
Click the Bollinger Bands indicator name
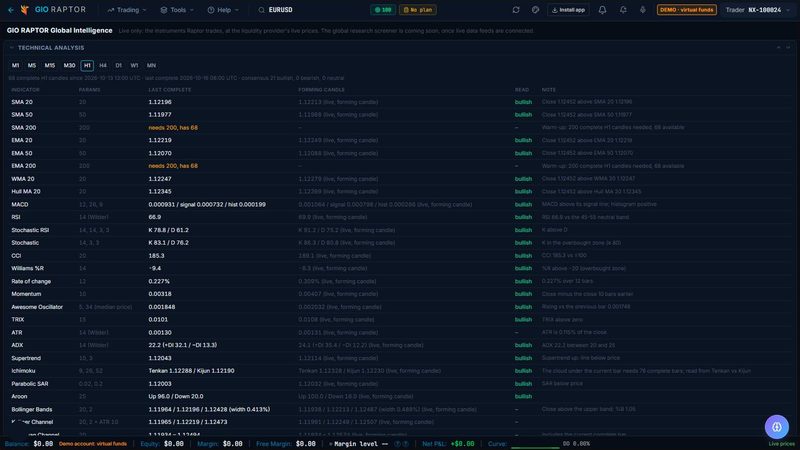pyautogui.click(x=32, y=409)
